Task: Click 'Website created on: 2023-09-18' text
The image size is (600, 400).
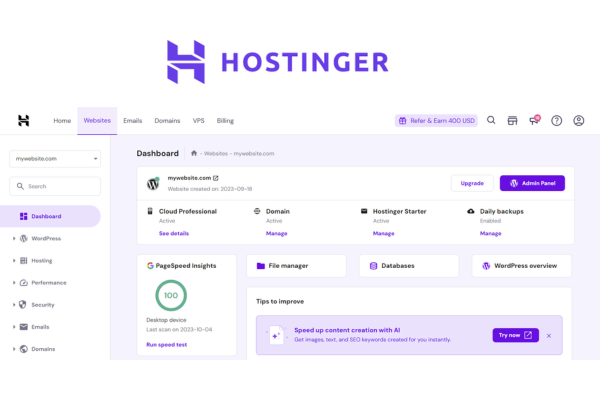Action: tap(210, 189)
